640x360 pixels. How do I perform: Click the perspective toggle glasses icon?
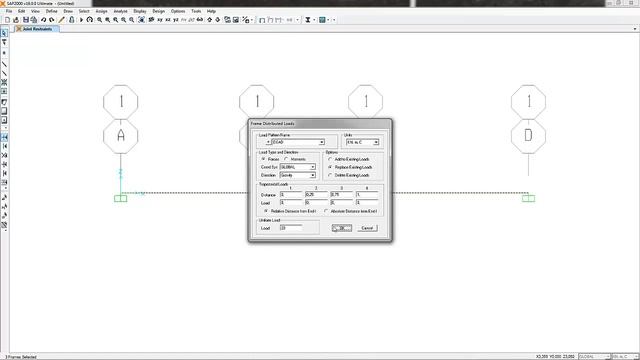click(x=200, y=20)
